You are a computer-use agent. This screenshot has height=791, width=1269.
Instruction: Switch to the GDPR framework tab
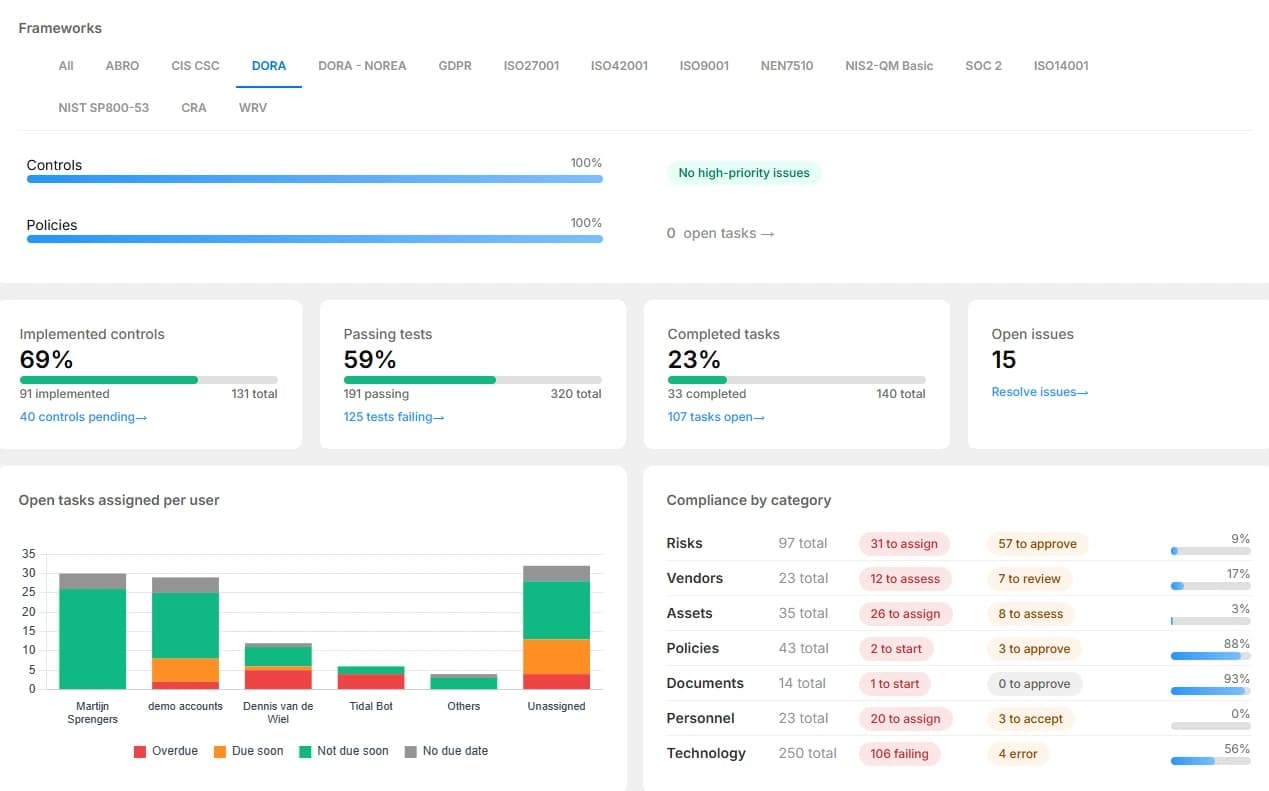455,66
